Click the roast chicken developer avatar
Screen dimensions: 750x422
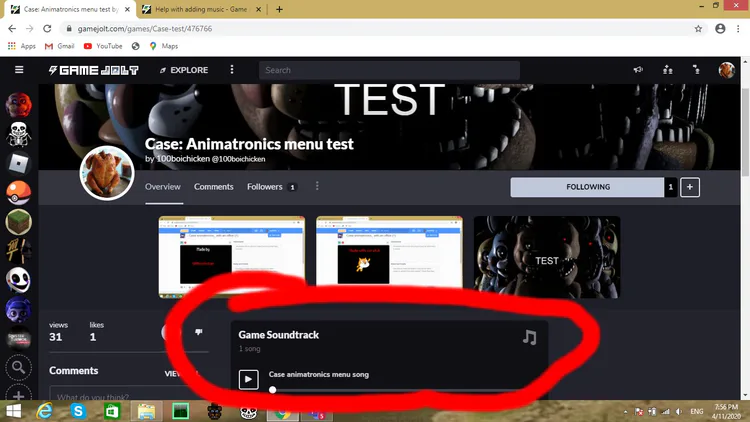pyautogui.click(x=107, y=173)
